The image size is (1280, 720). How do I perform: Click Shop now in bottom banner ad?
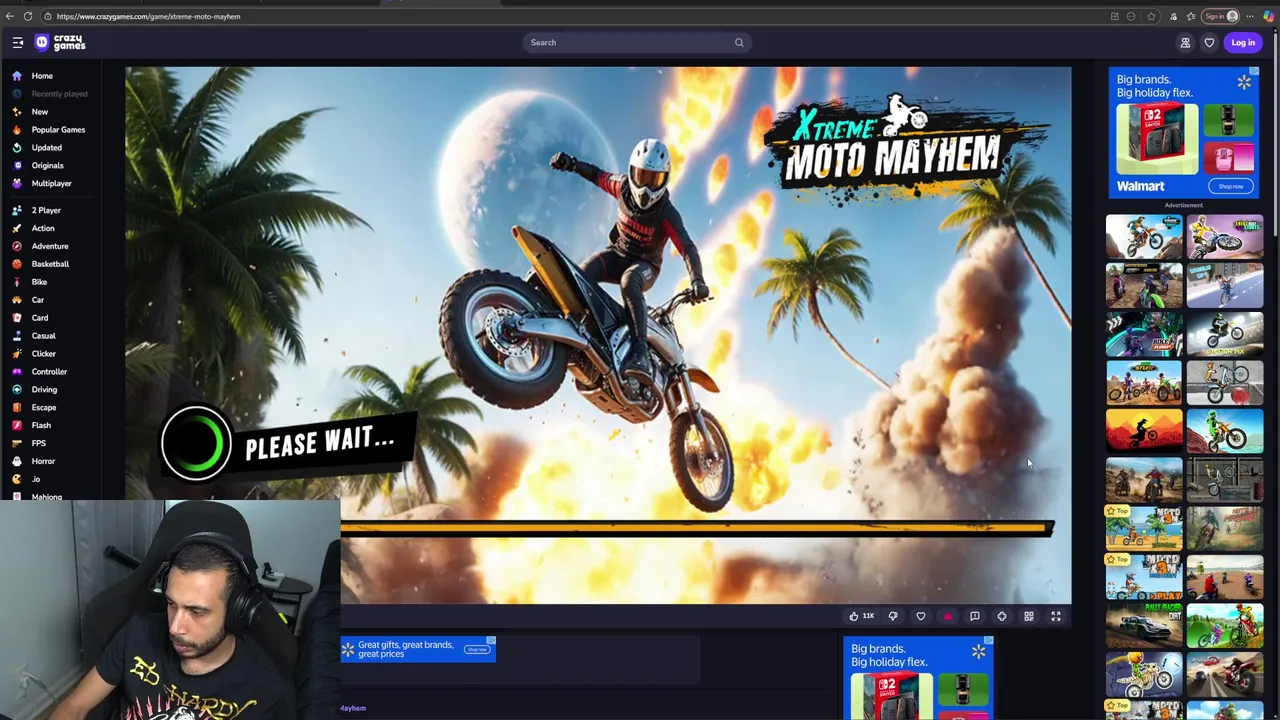click(x=477, y=650)
